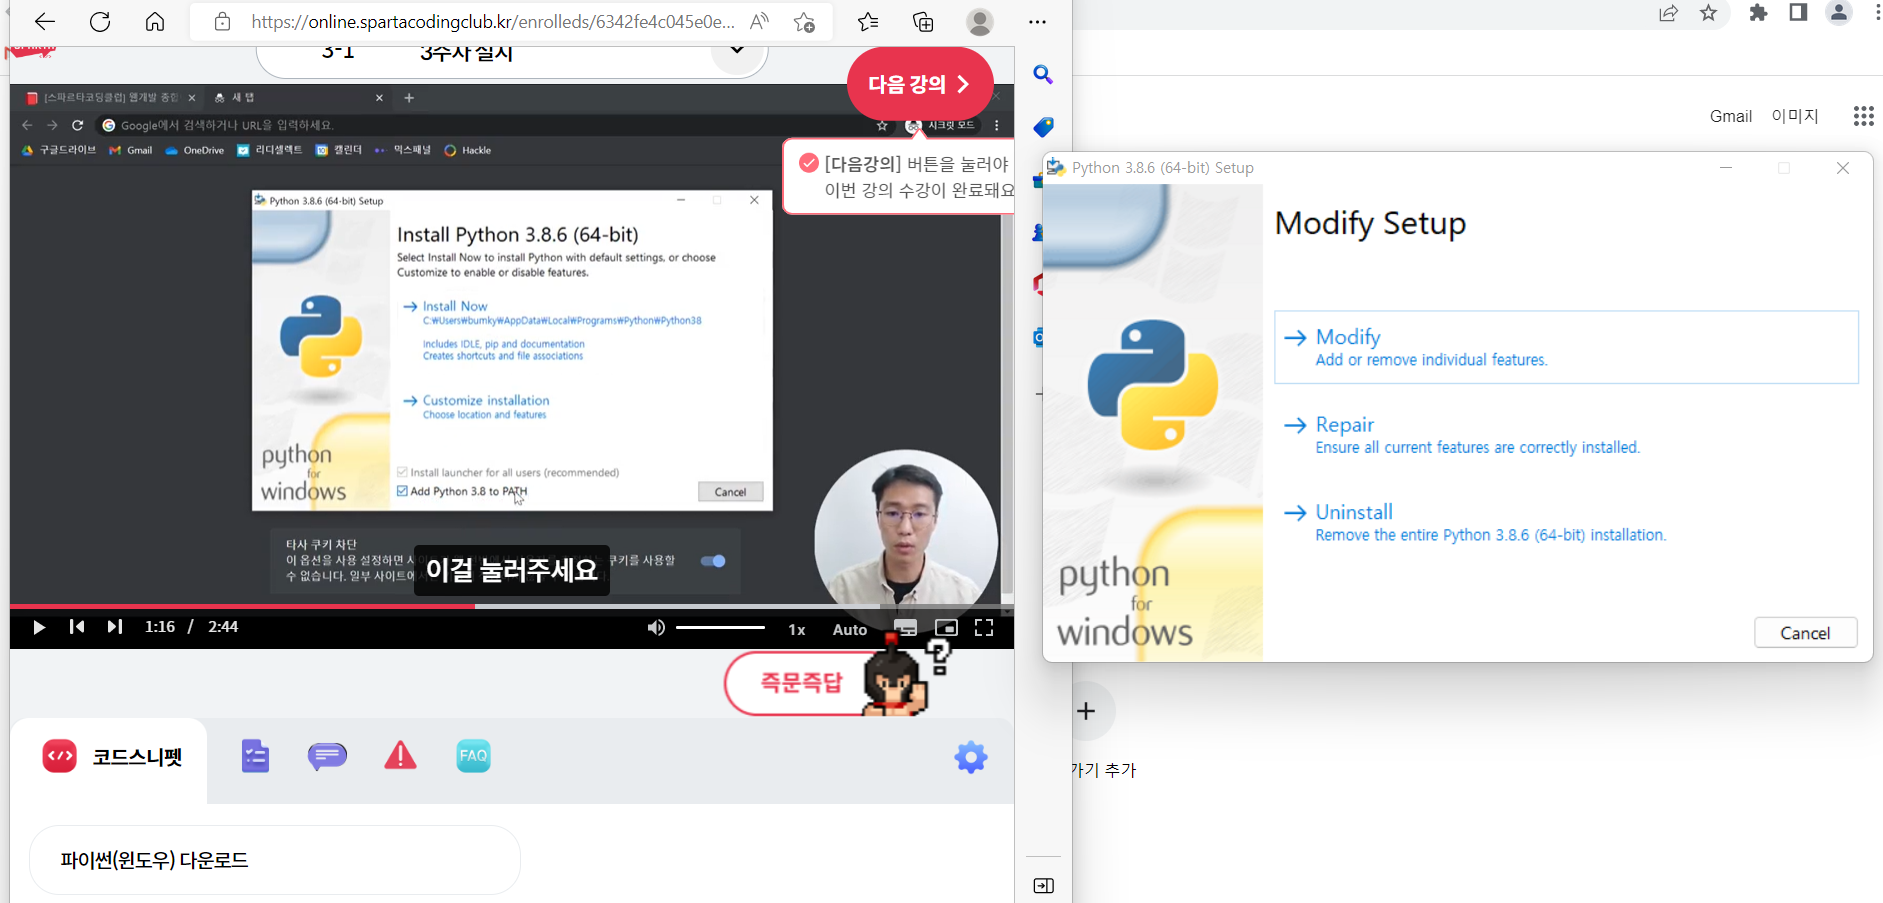Click 파이썬(윈도우) 다운로드 snippet
The height and width of the screenshot is (903, 1883).
pos(275,860)
